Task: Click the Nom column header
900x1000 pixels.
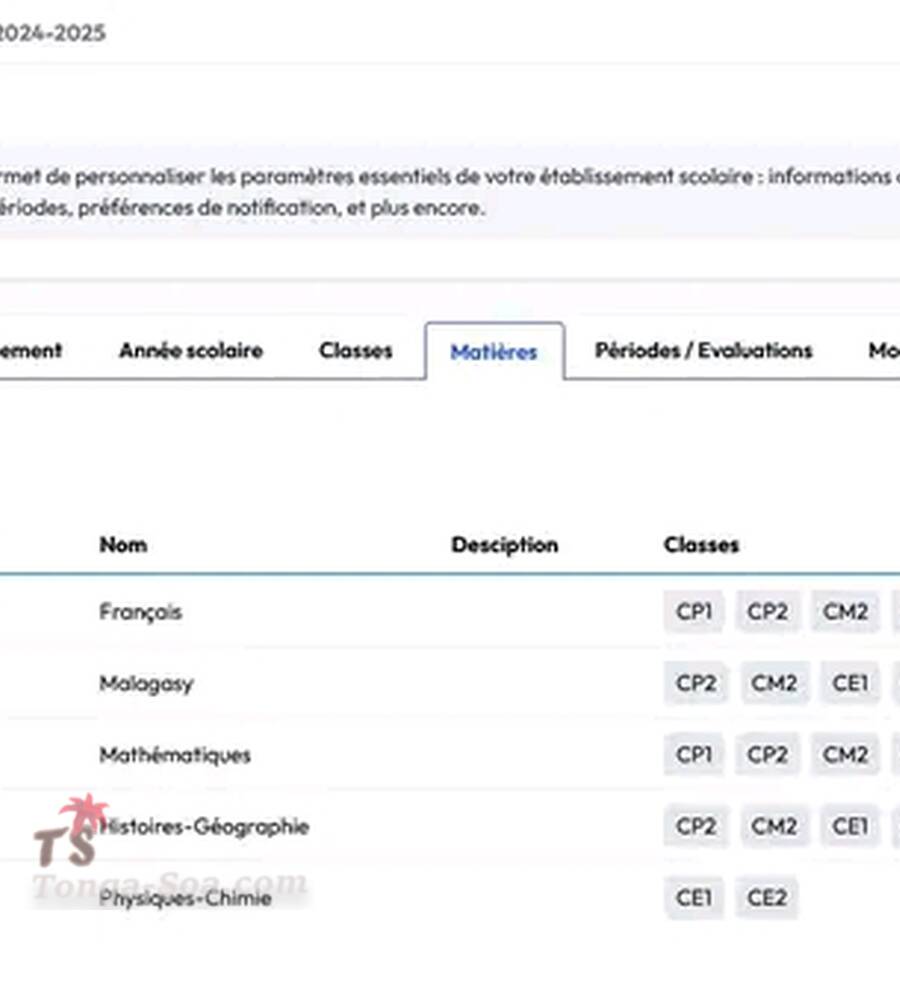Action: pos(123,545)
